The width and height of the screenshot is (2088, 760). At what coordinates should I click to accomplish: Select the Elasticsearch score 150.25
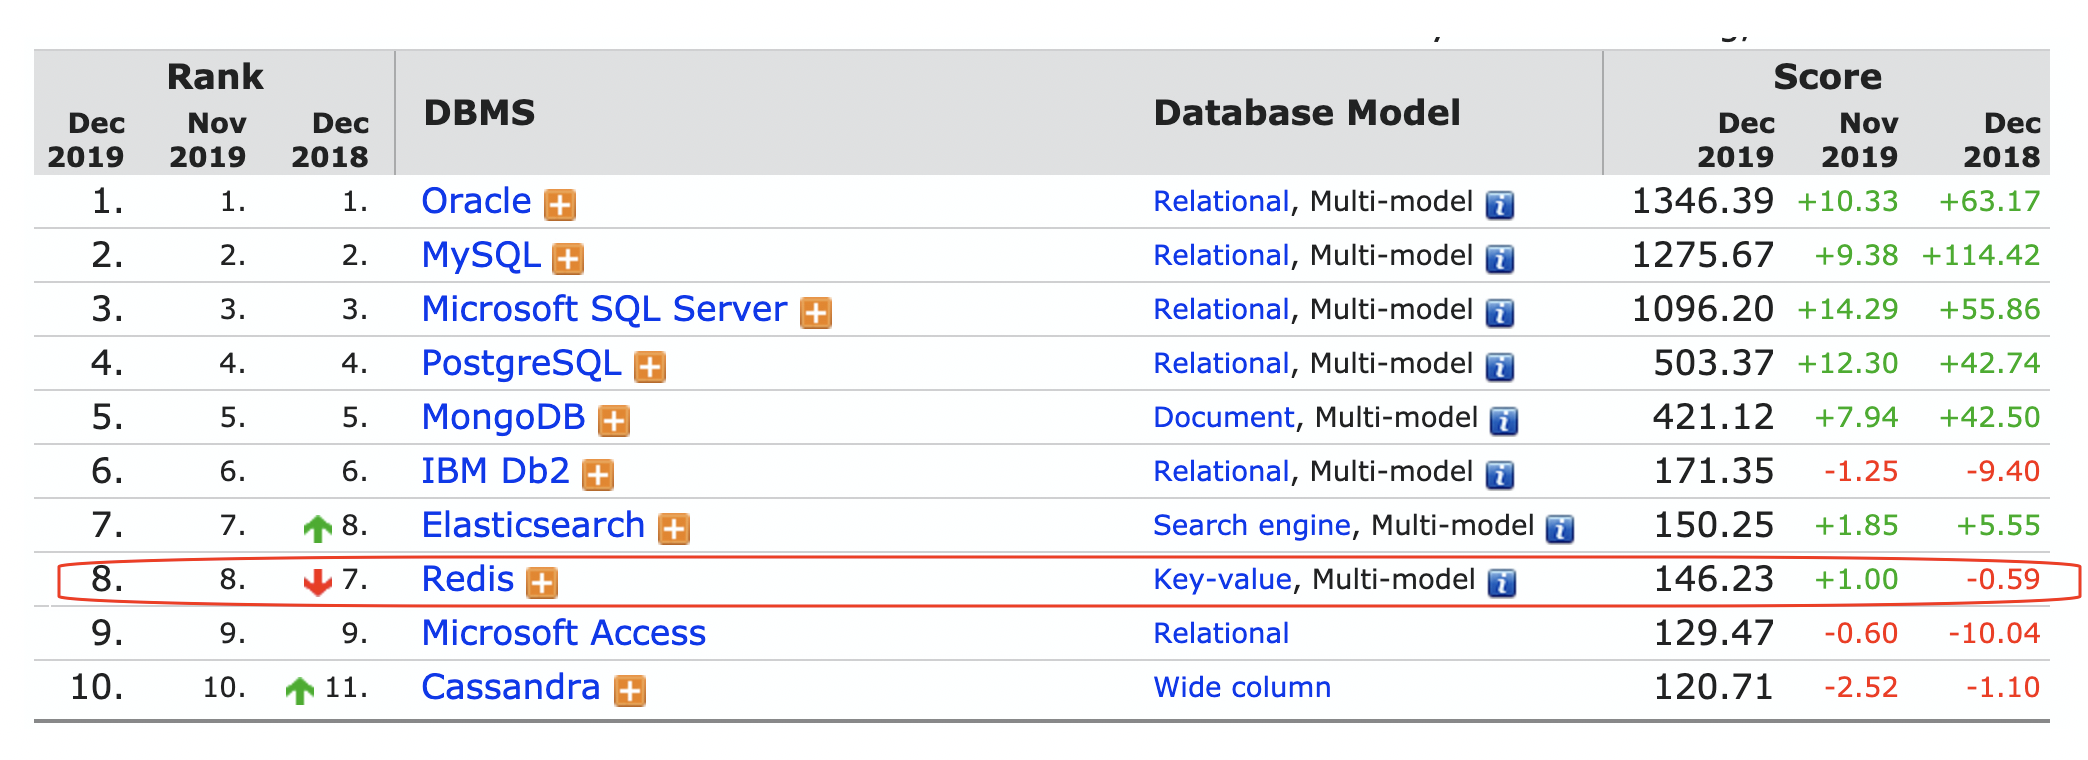coord(1714,526)
